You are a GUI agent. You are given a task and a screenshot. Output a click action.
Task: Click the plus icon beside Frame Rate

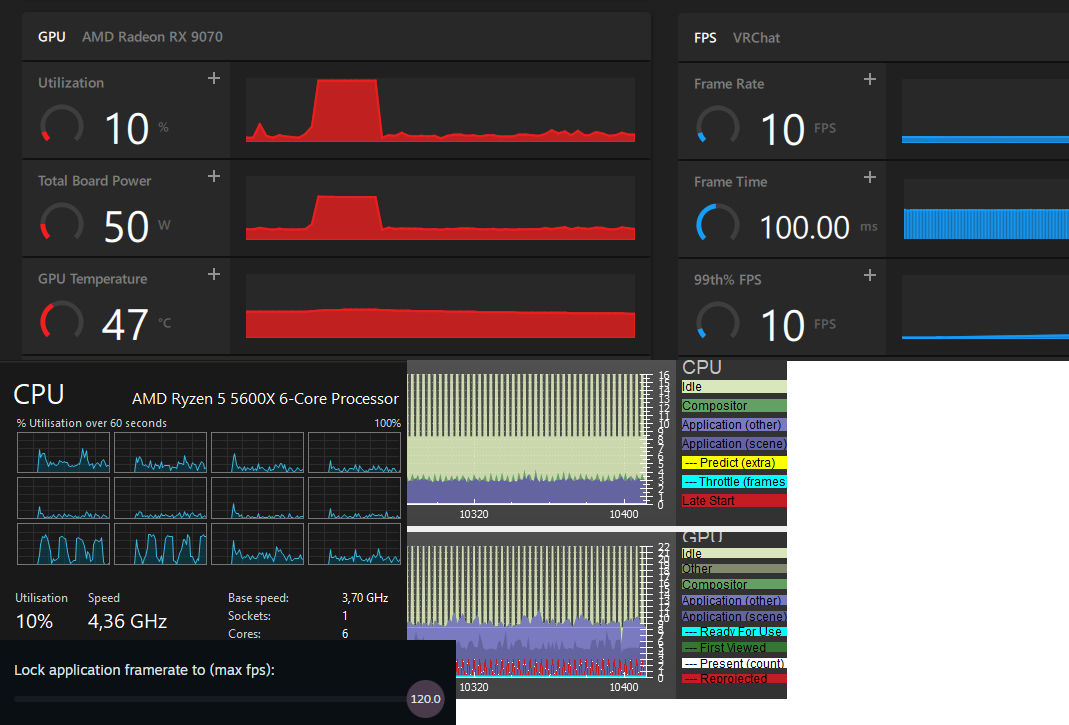tap(870, 79)
